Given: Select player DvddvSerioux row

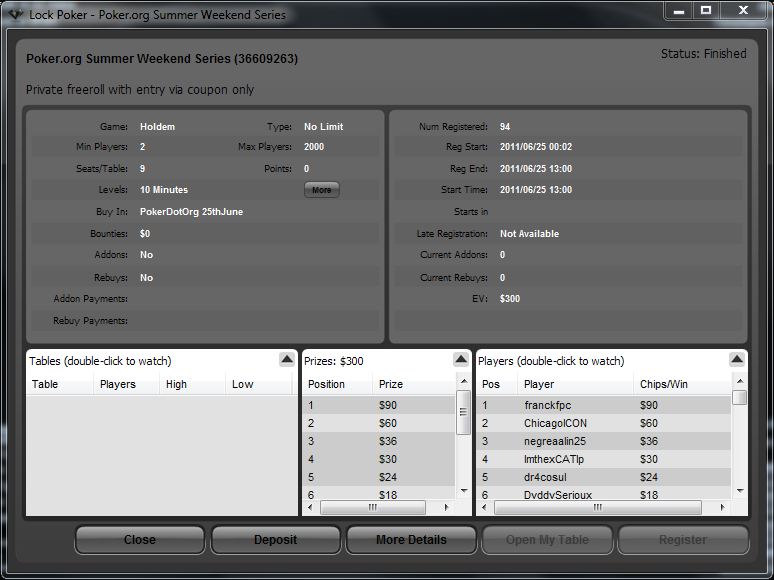Looking at the screenshot, I should point(604,495).
